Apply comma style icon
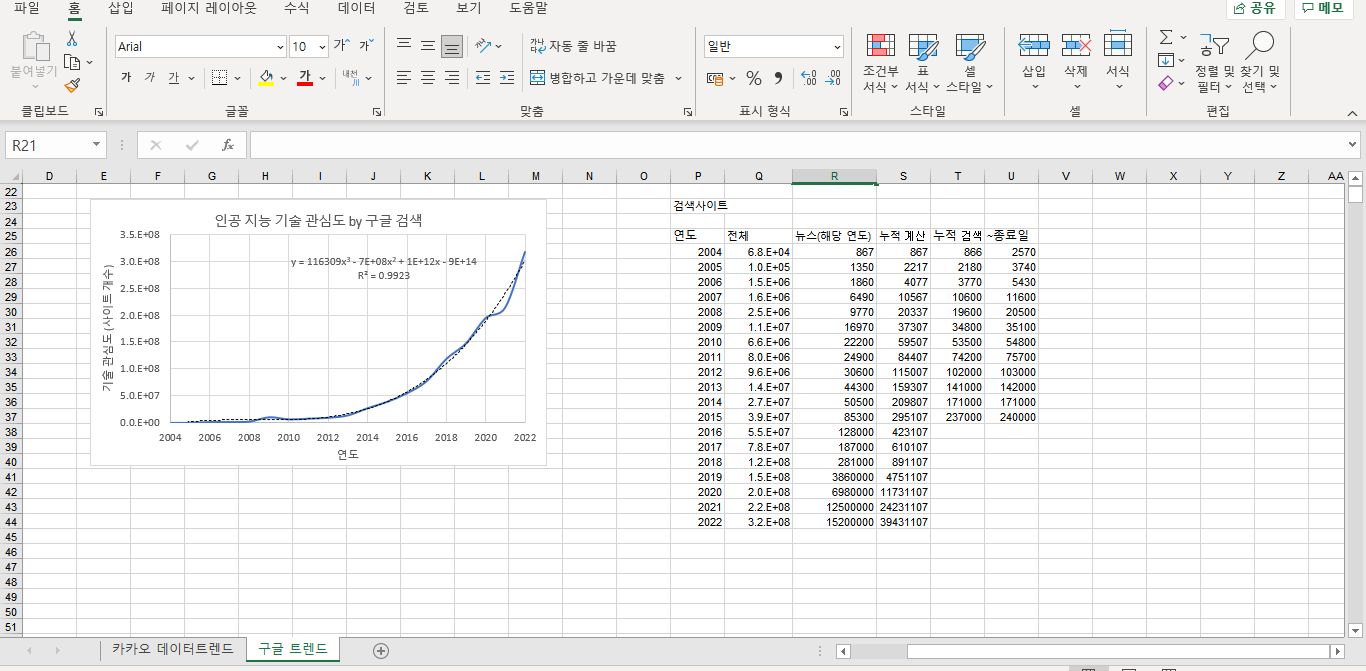 point(778,78)
